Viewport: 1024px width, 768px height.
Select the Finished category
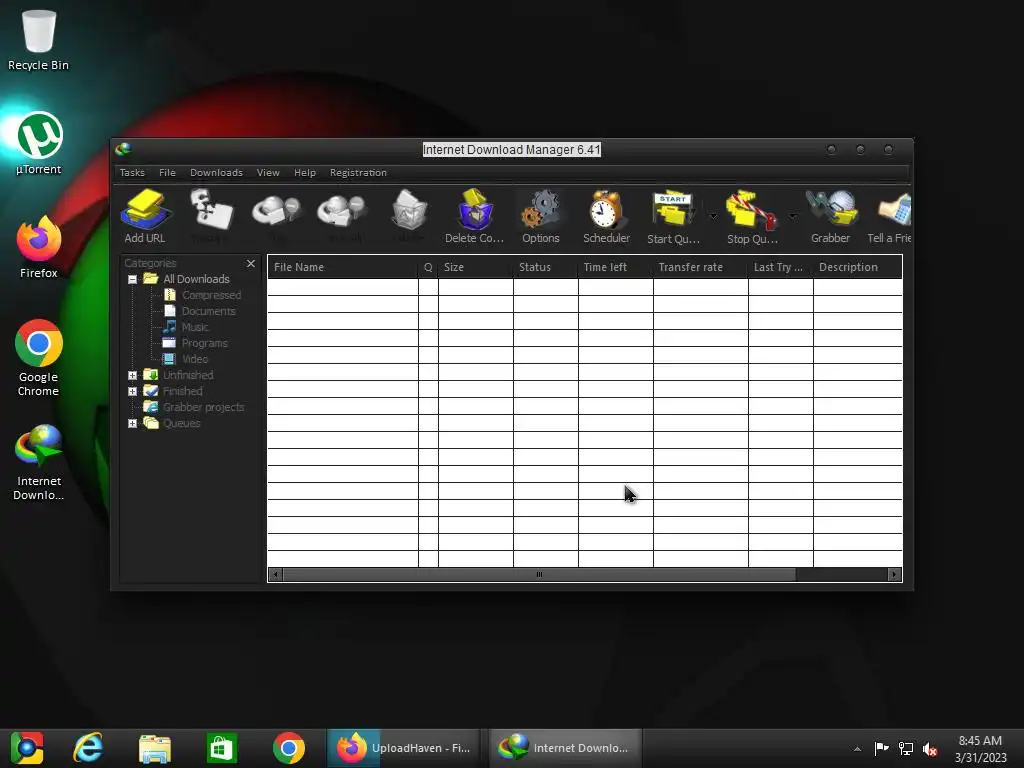pyautogui.click(x=182, y=391)
